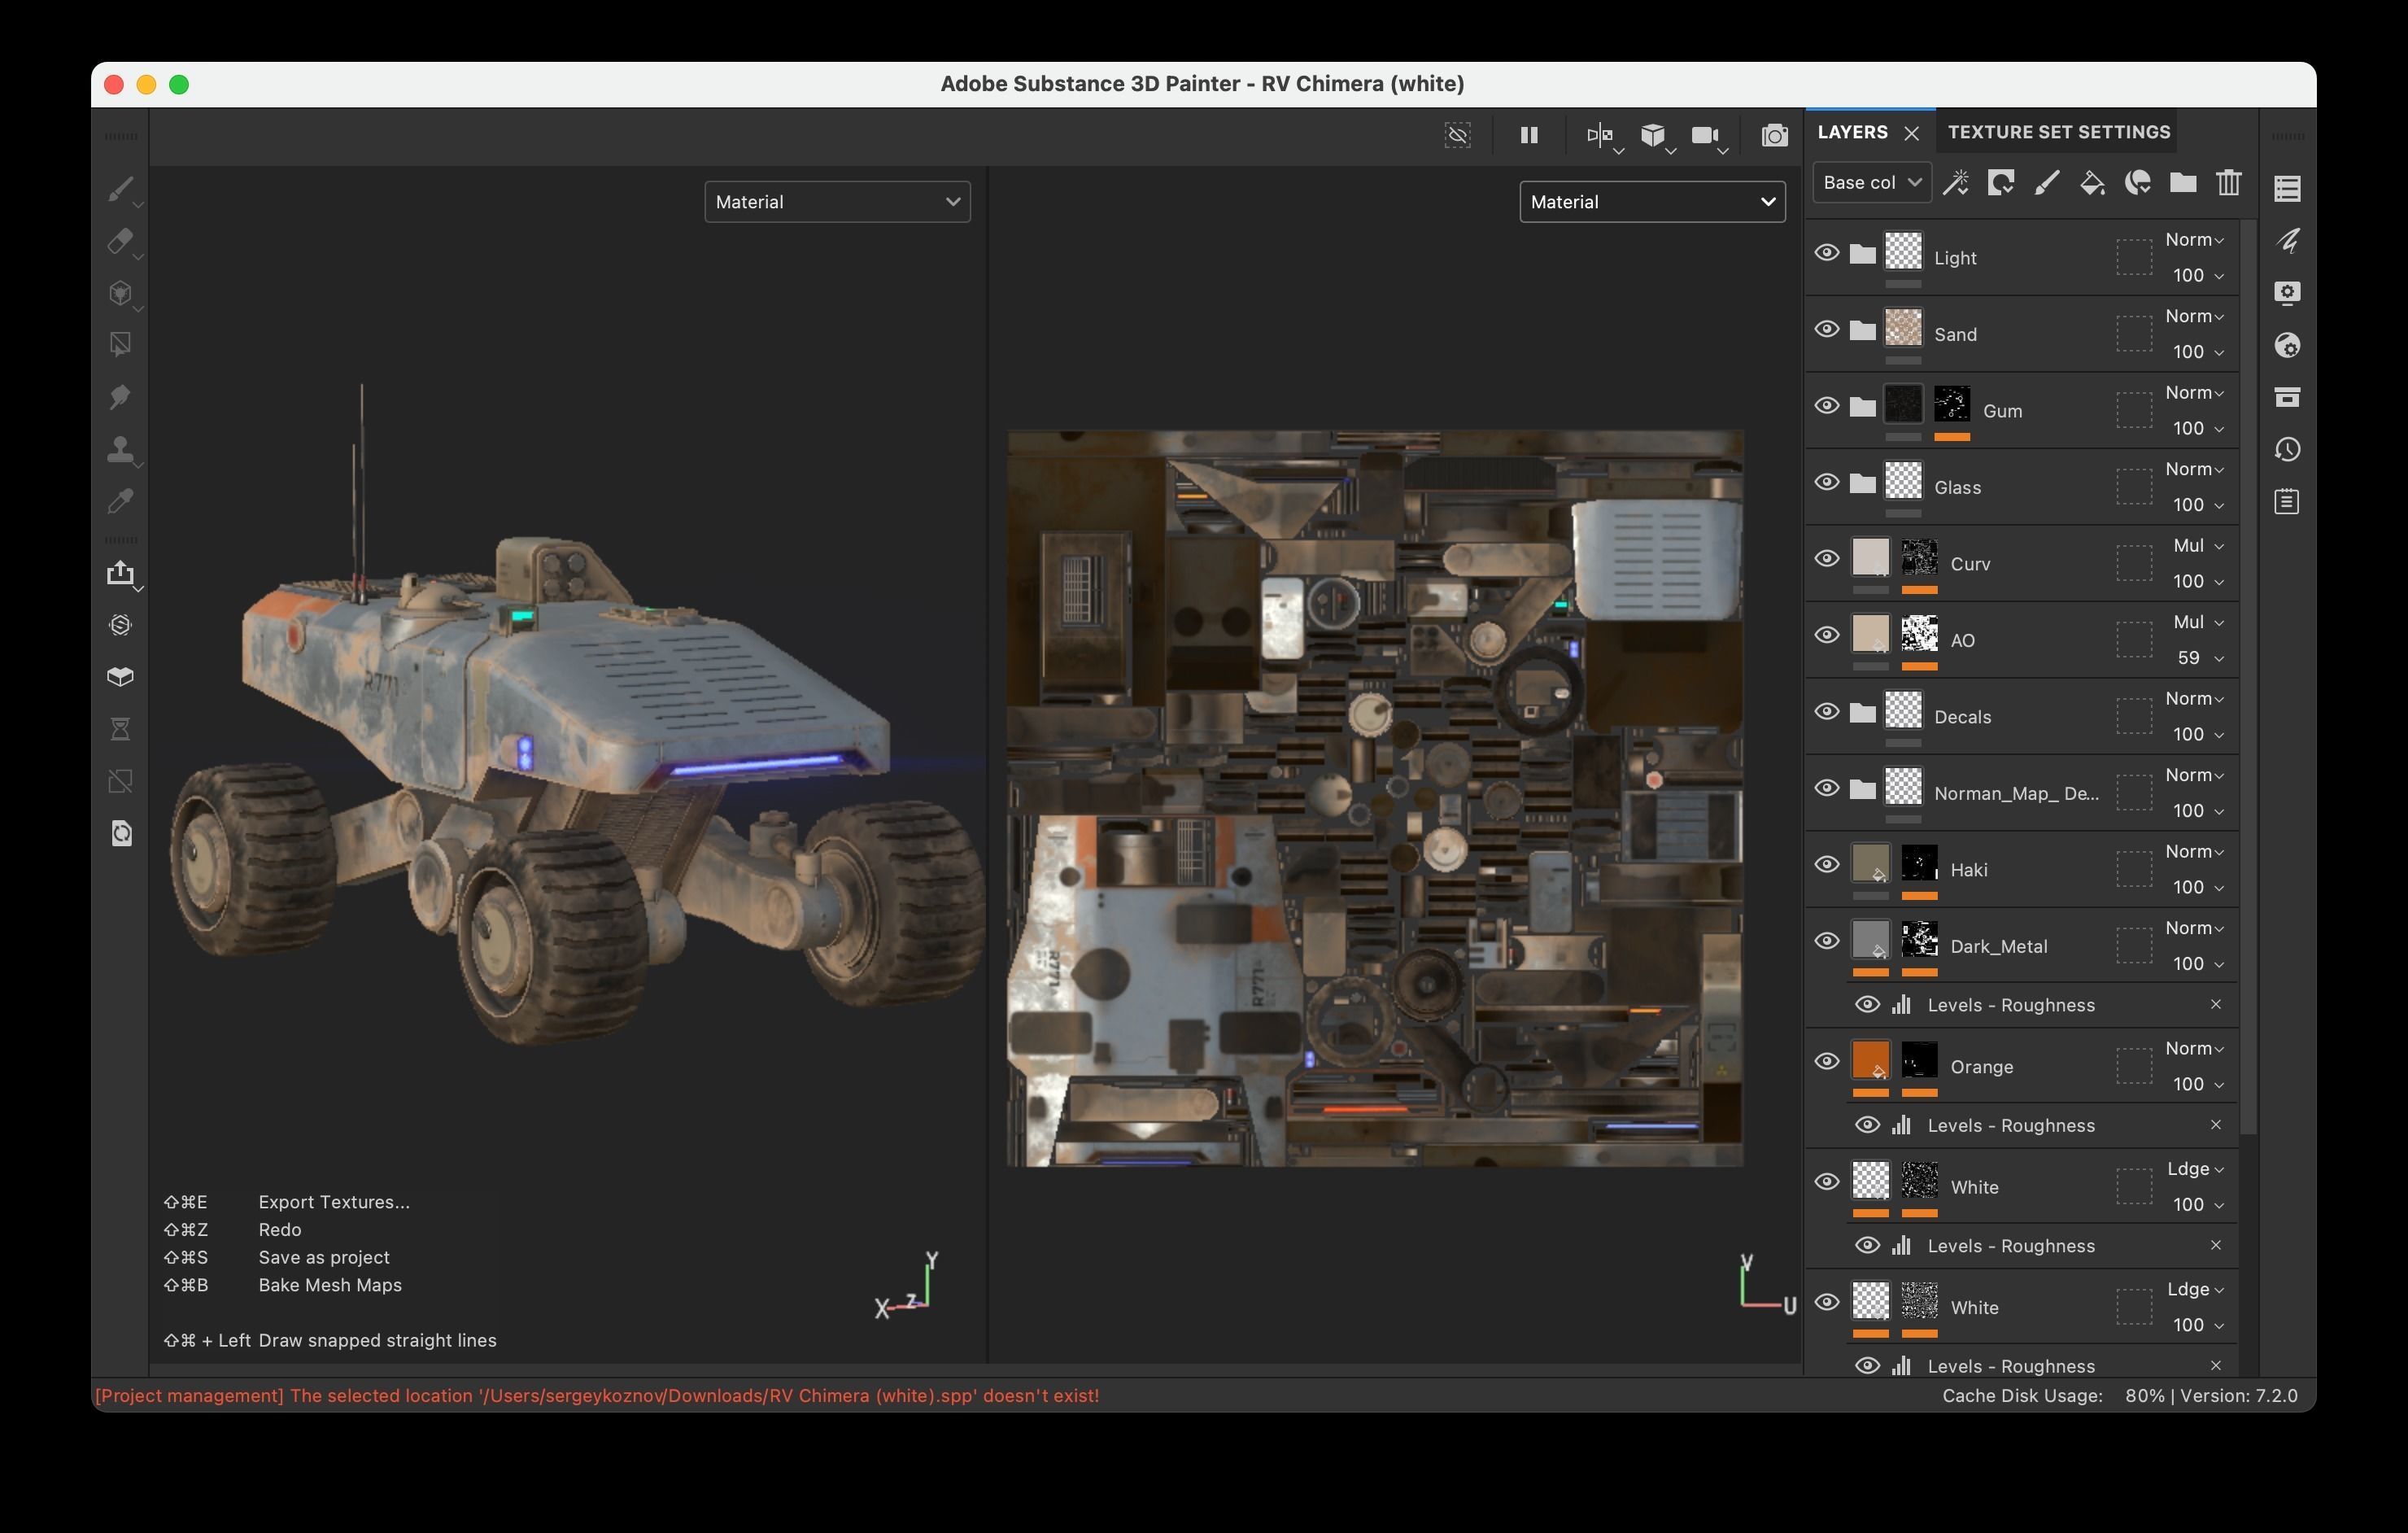Open the 3D cube view mode options
This screenshot has height=1533, width=2408.
[1653, 135]
